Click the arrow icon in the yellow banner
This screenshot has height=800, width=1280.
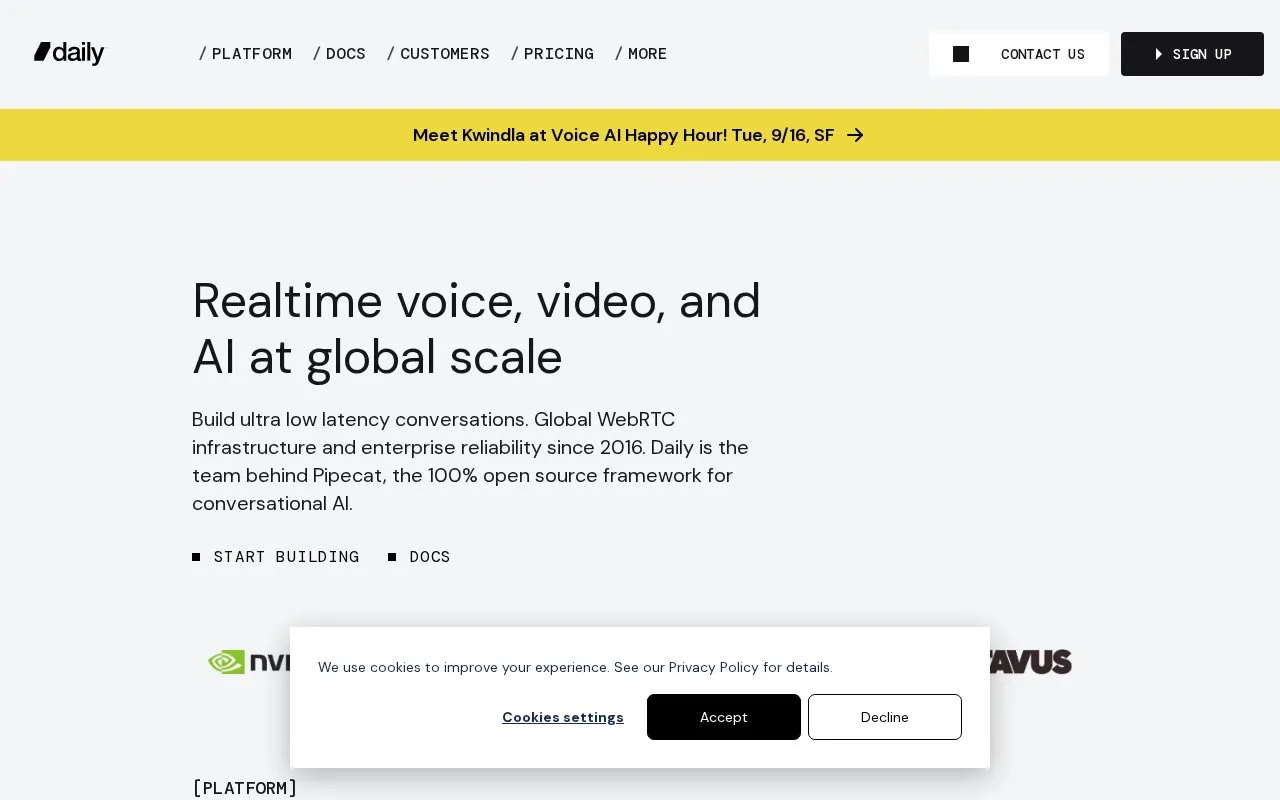(x=855, y=135)
